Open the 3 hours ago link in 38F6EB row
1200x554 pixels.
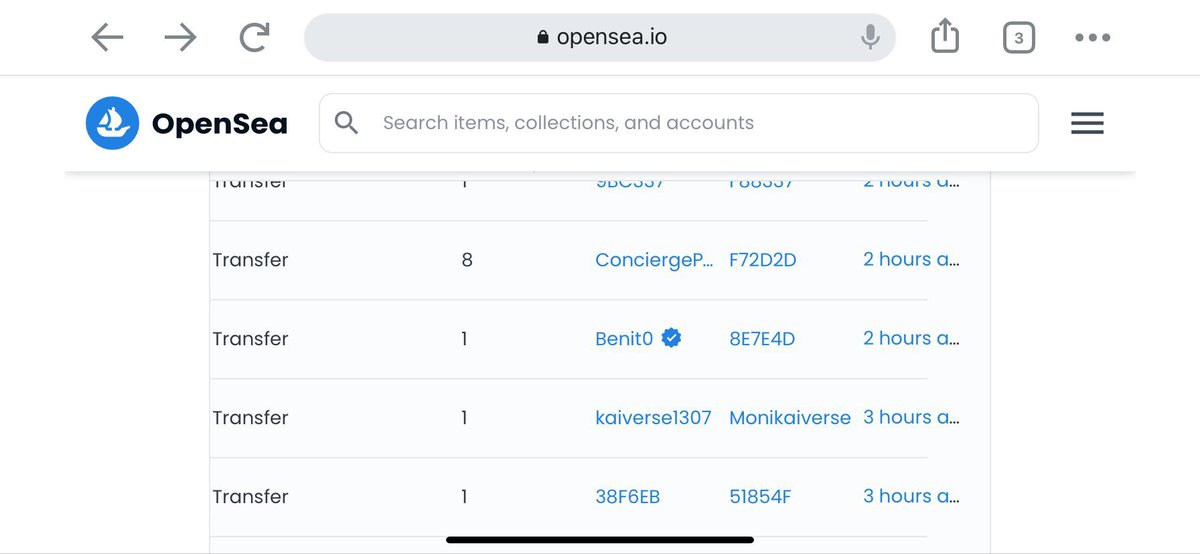tap(911, 496)
